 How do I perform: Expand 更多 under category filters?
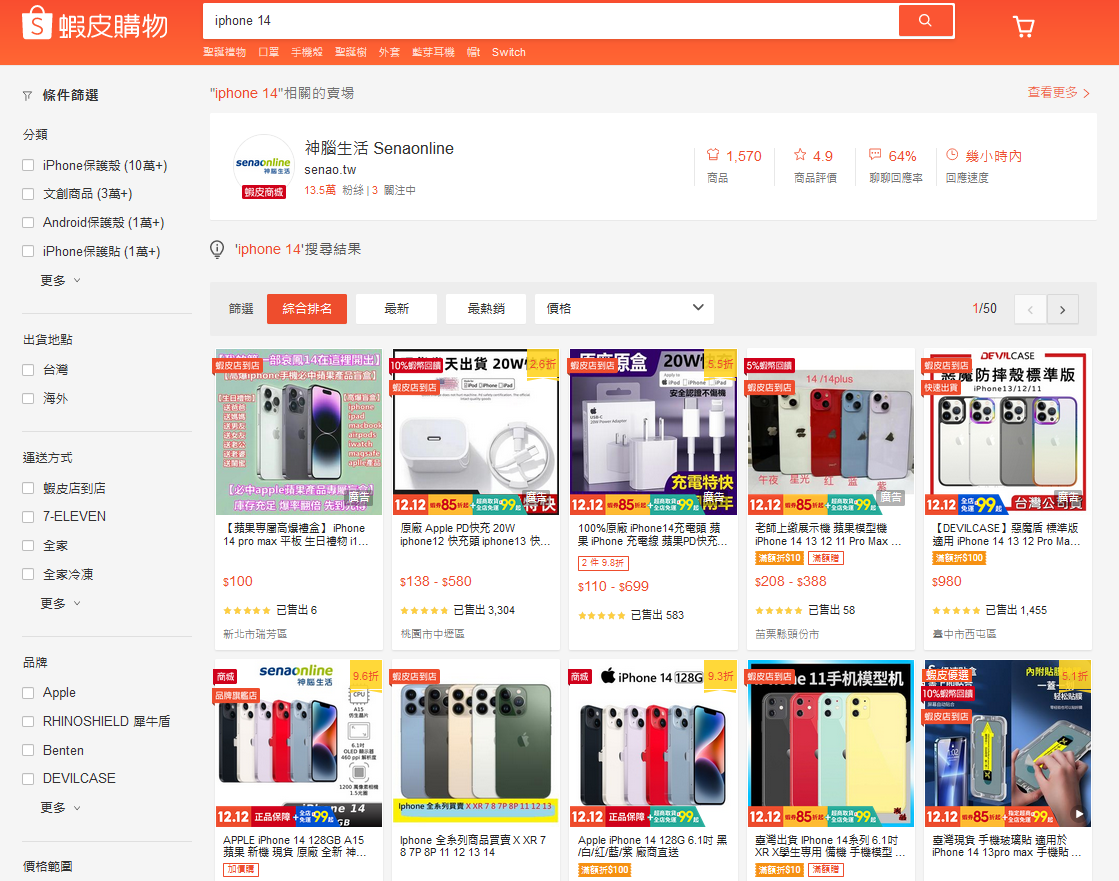point(60,280)
